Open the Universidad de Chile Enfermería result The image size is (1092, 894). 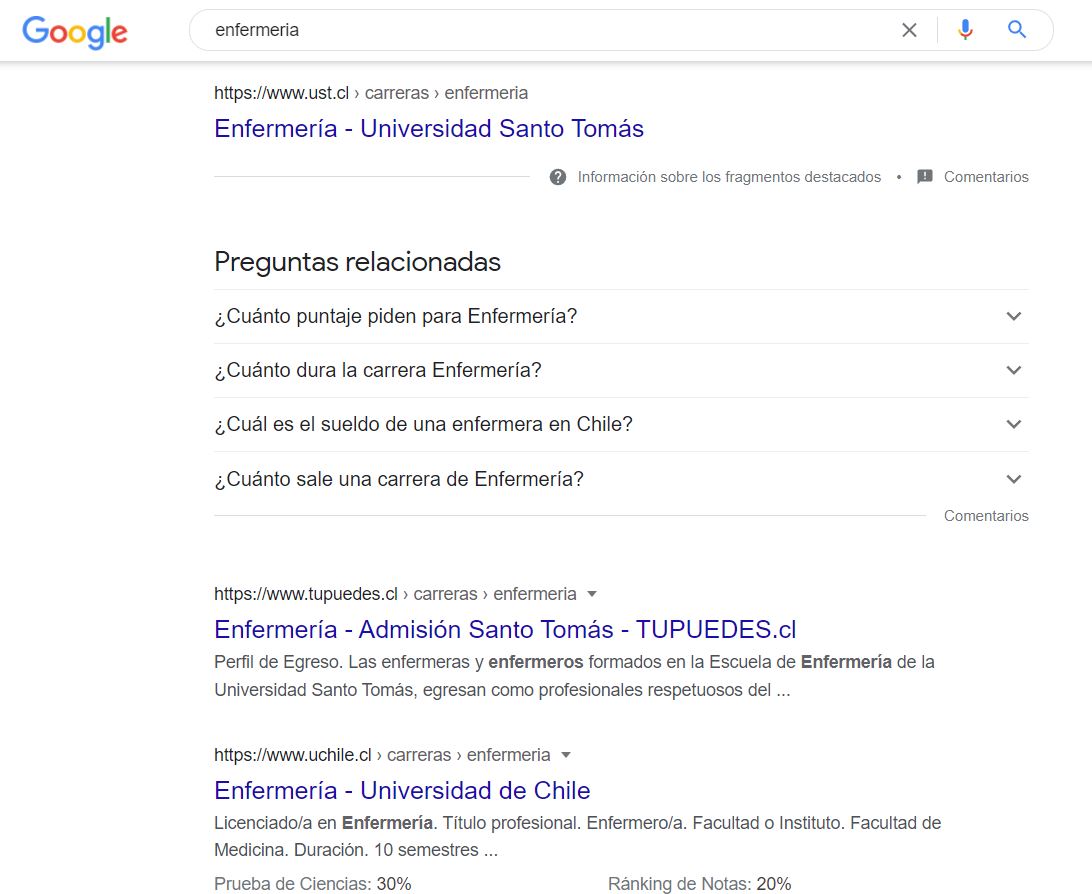[401, 790]
